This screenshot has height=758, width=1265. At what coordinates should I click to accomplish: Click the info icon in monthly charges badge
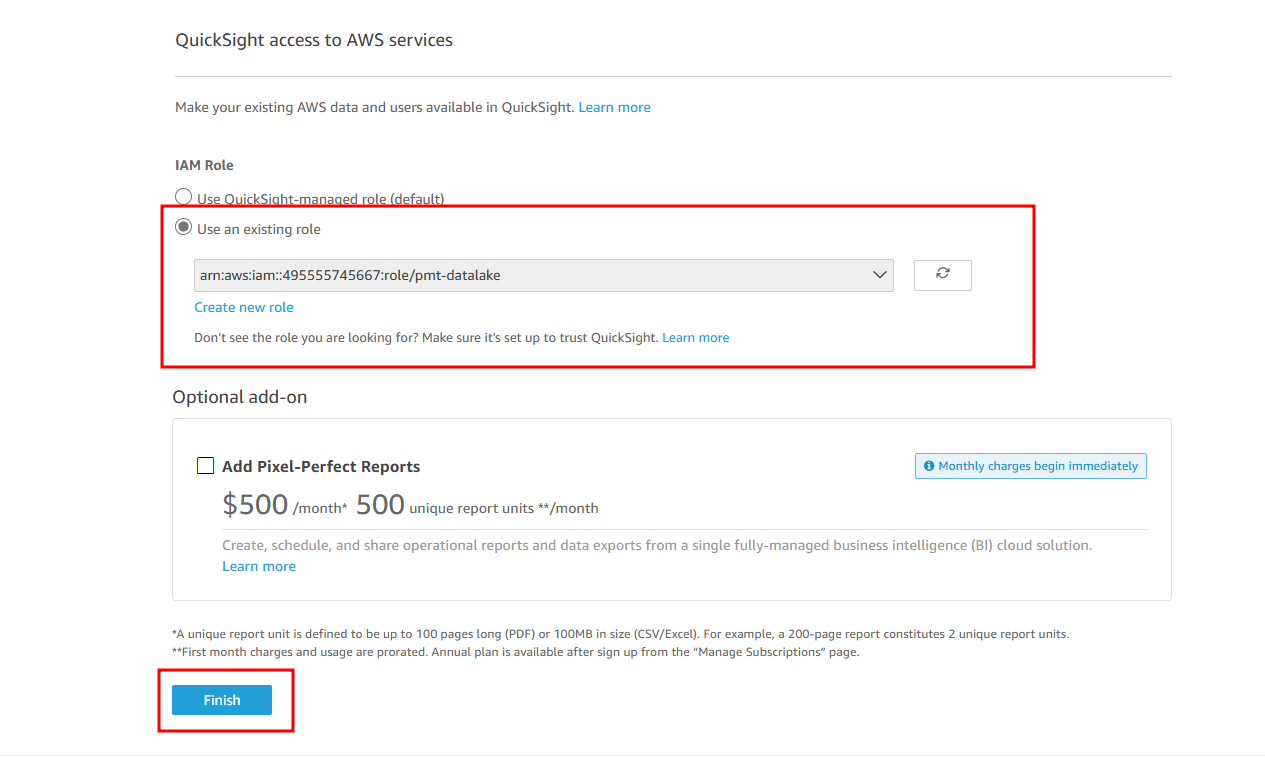[929, 466]
